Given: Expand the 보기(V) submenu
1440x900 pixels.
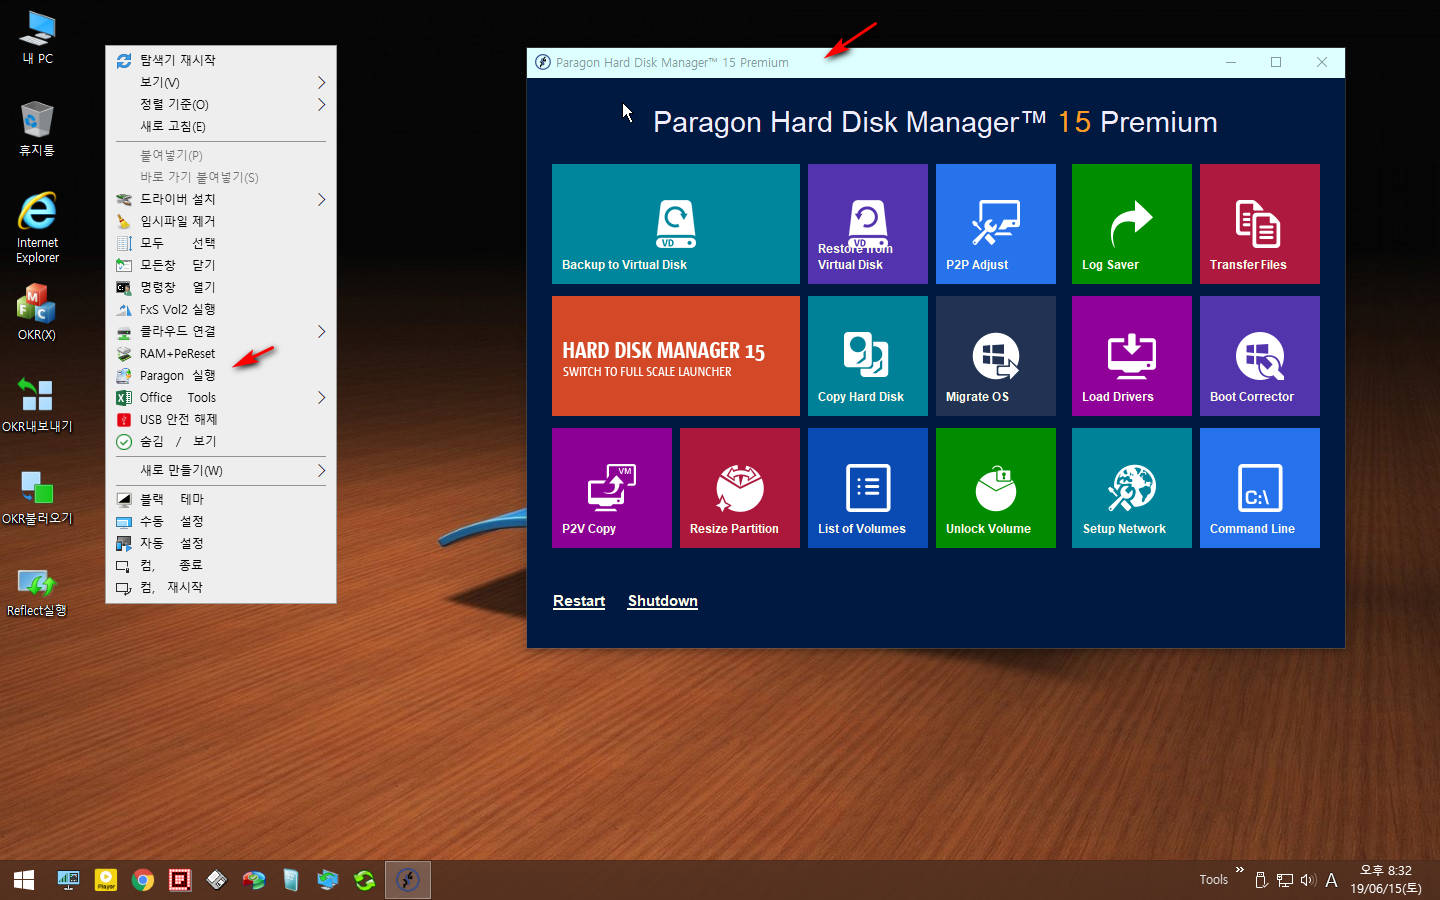Looking at the screenshot, I should click(221, 82).
